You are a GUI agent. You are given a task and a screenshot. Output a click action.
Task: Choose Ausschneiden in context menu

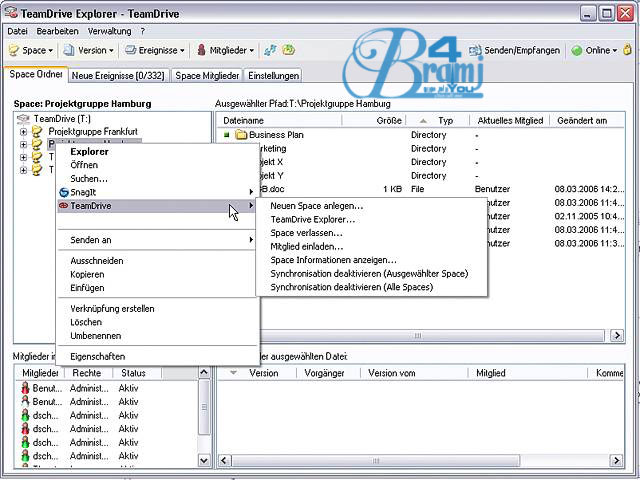[157, 260]
